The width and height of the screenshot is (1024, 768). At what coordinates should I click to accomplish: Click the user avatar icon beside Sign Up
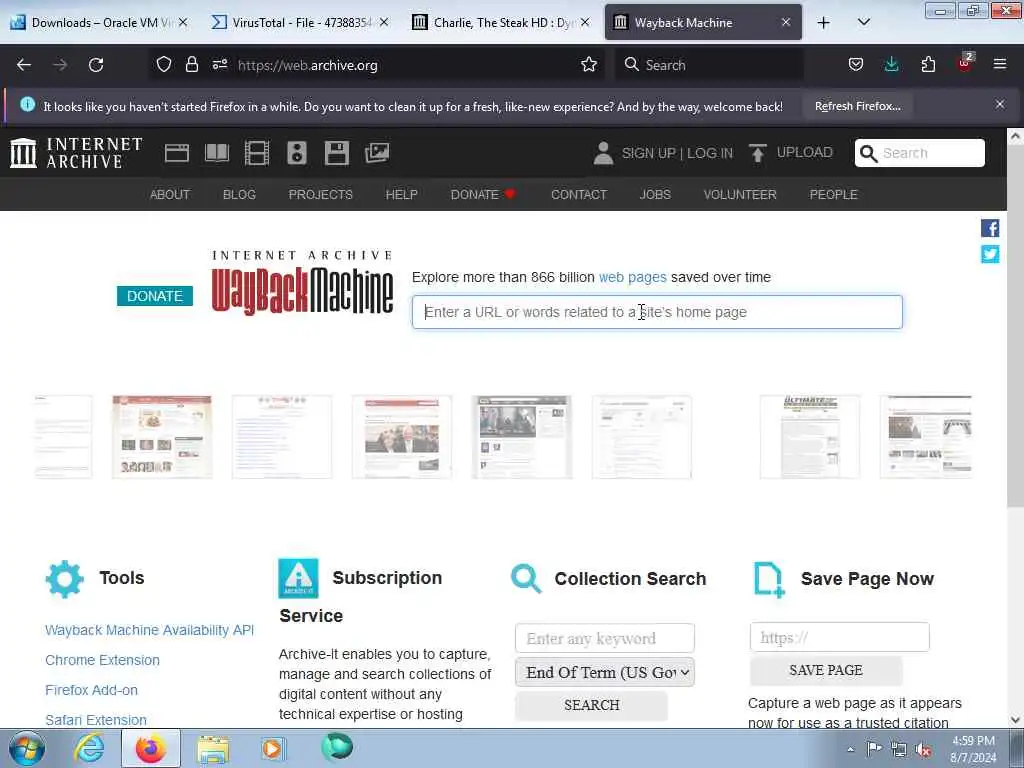coord(603,153)
